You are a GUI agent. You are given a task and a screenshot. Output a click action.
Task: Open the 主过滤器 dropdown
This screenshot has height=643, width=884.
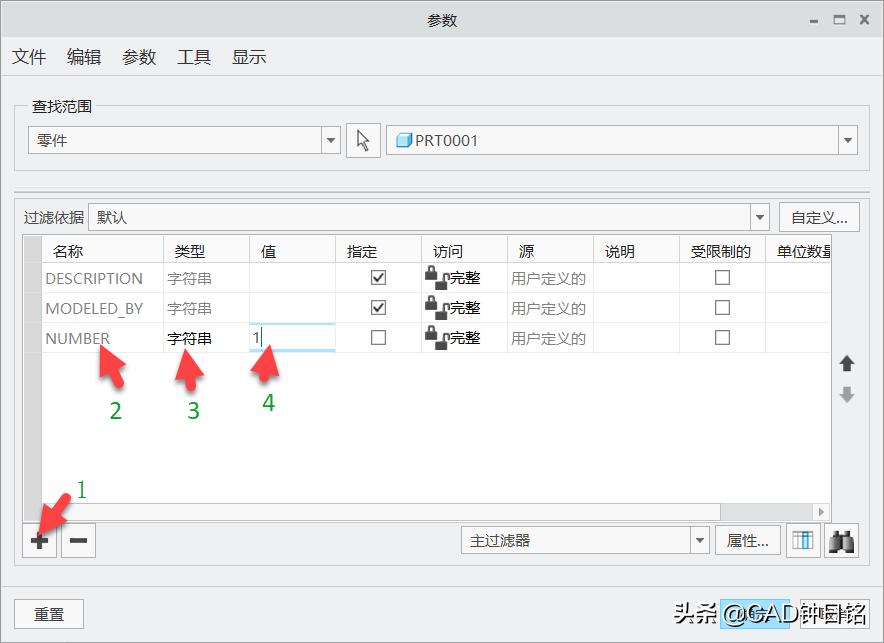[700, 539]
